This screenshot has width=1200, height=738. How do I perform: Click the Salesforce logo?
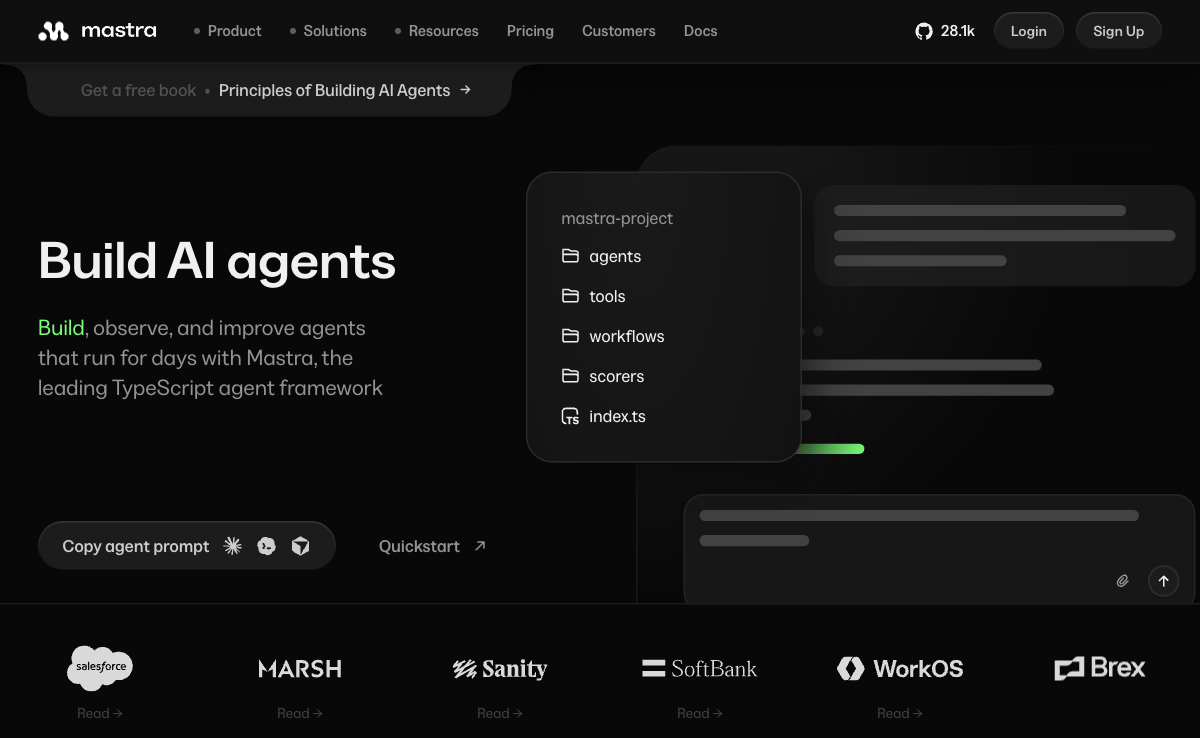pos(100,667)
